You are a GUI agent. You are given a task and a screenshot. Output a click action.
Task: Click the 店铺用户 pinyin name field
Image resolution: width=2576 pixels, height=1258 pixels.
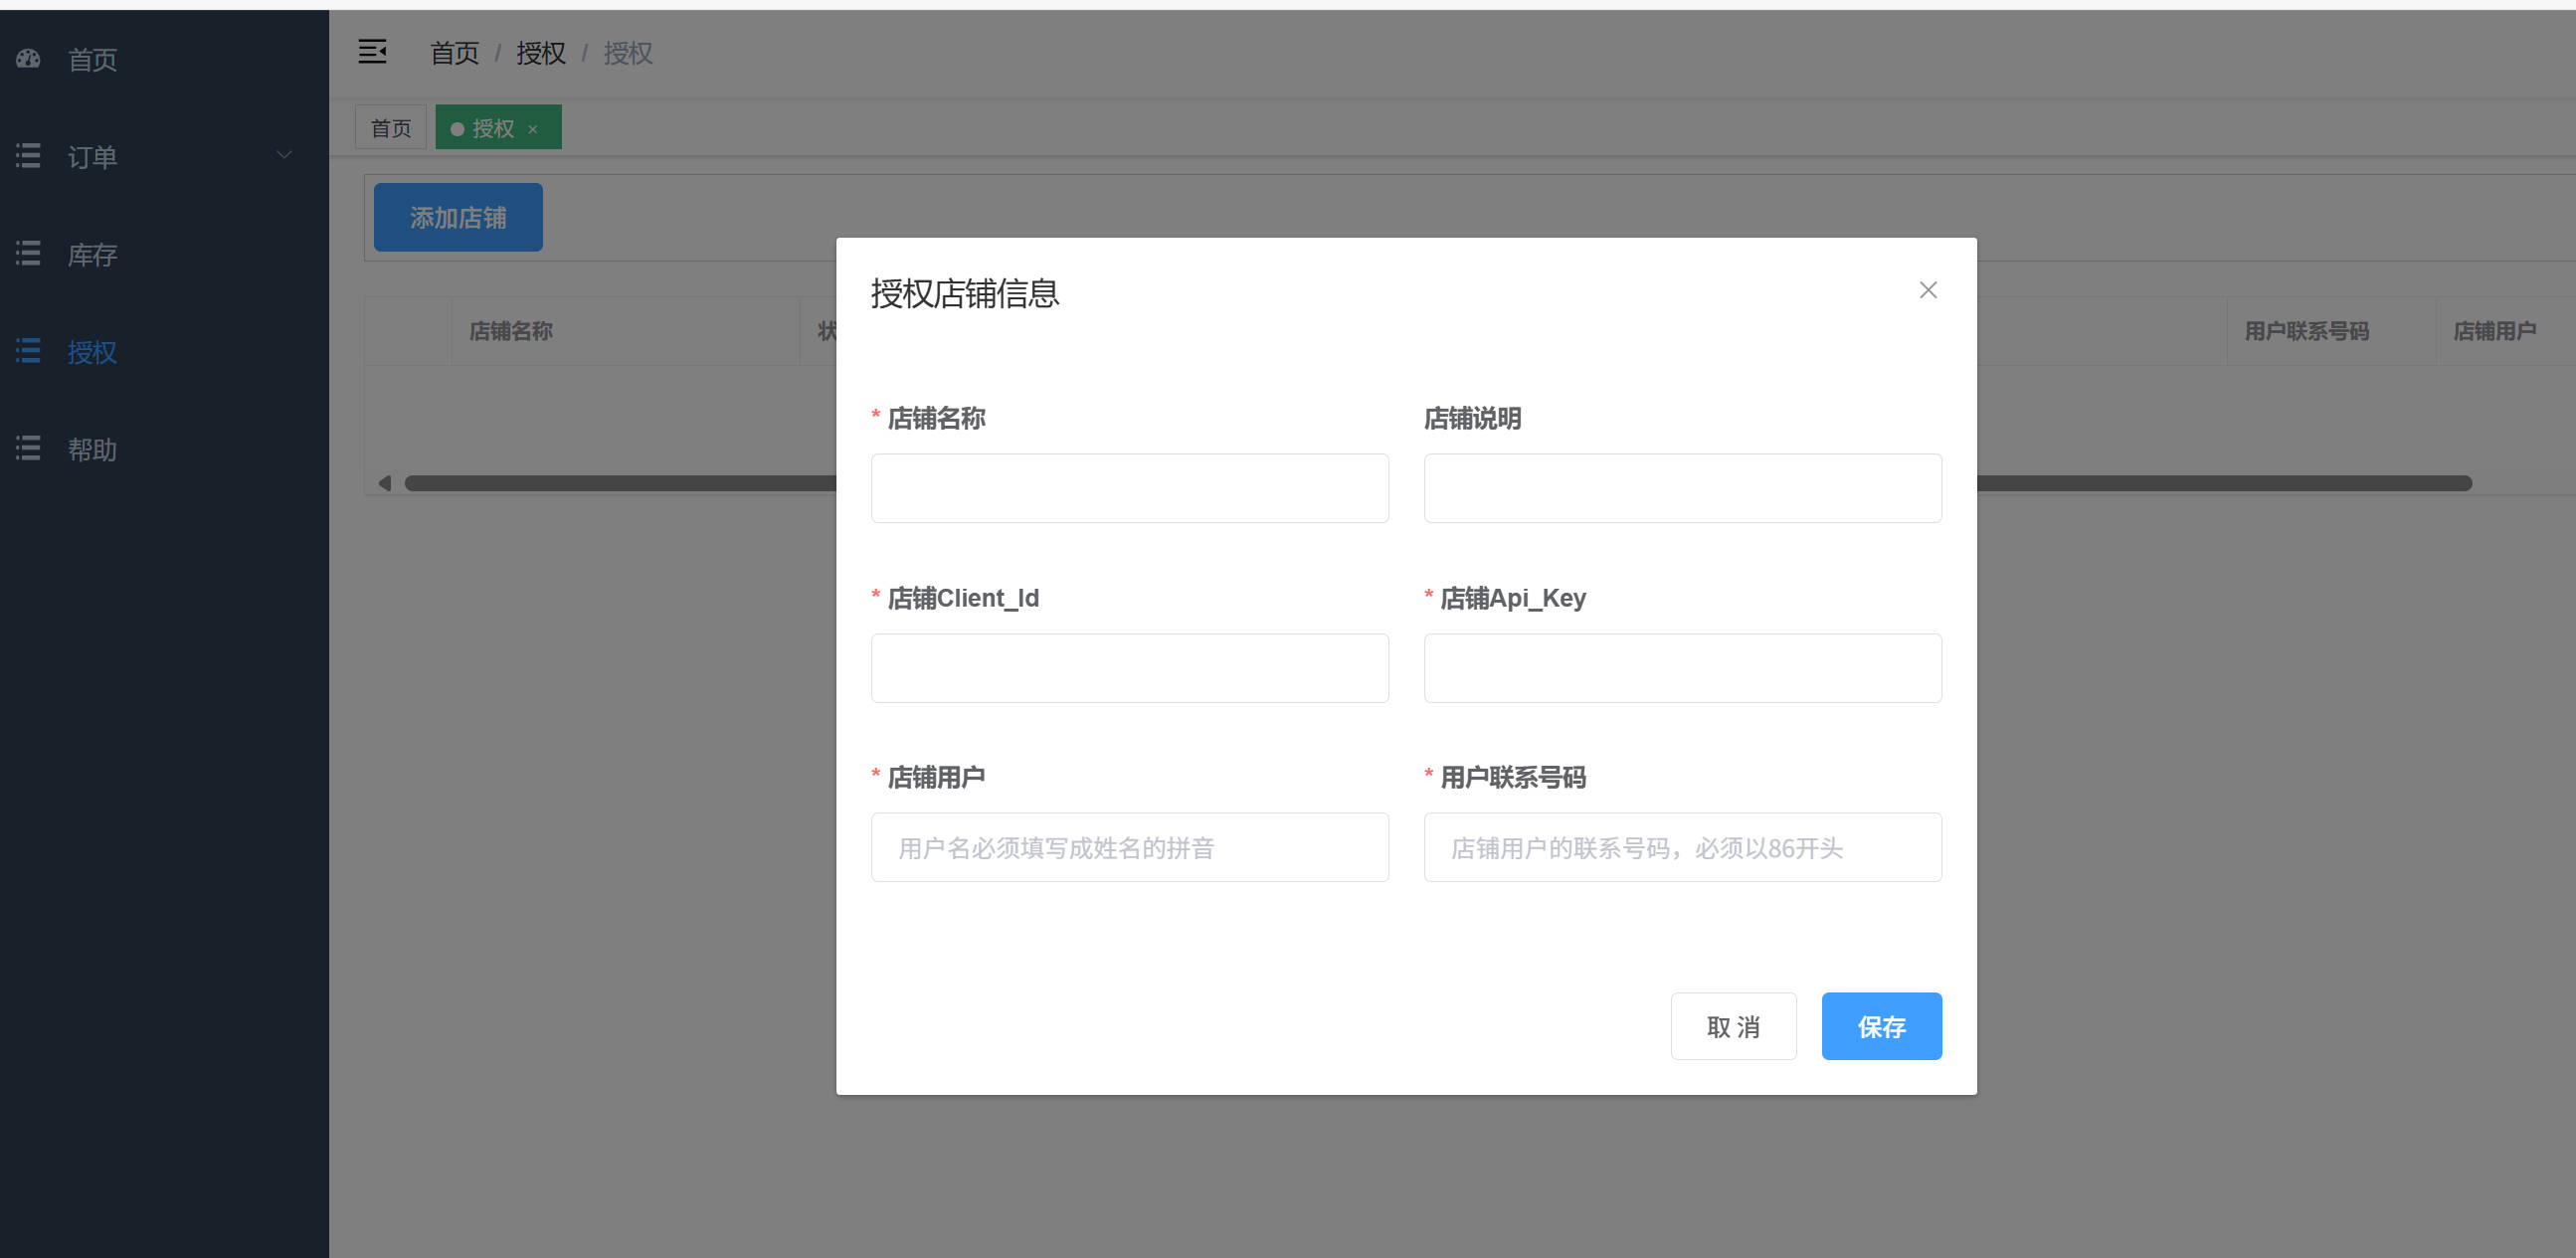1129,848
